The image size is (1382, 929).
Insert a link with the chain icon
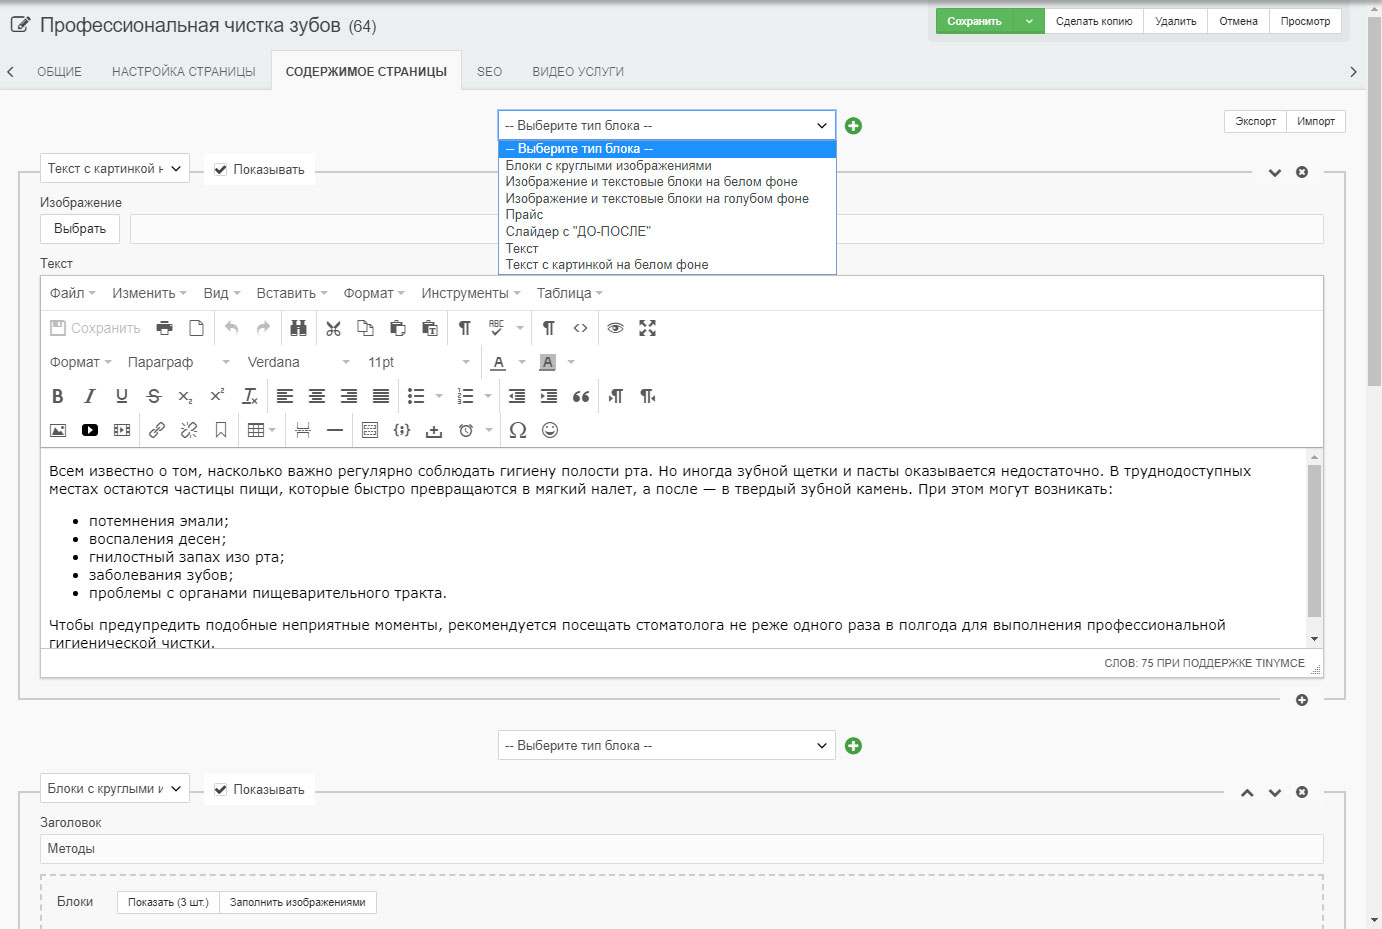(x=157, y=430)
